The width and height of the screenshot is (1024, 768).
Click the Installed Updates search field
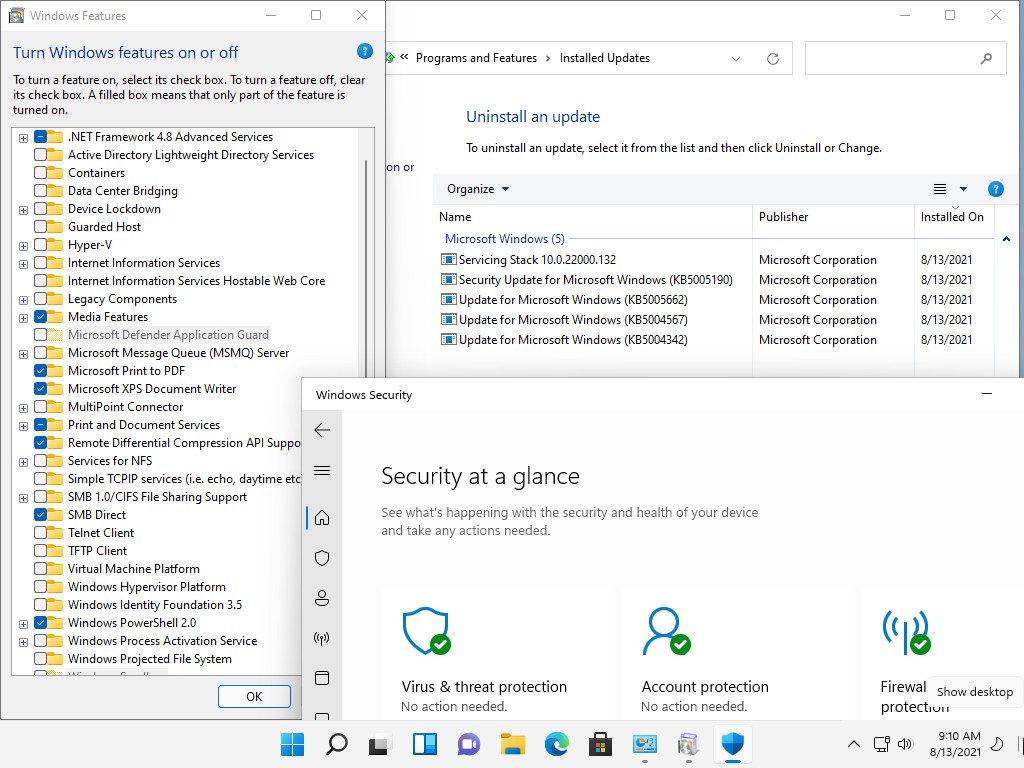point(905,58)
